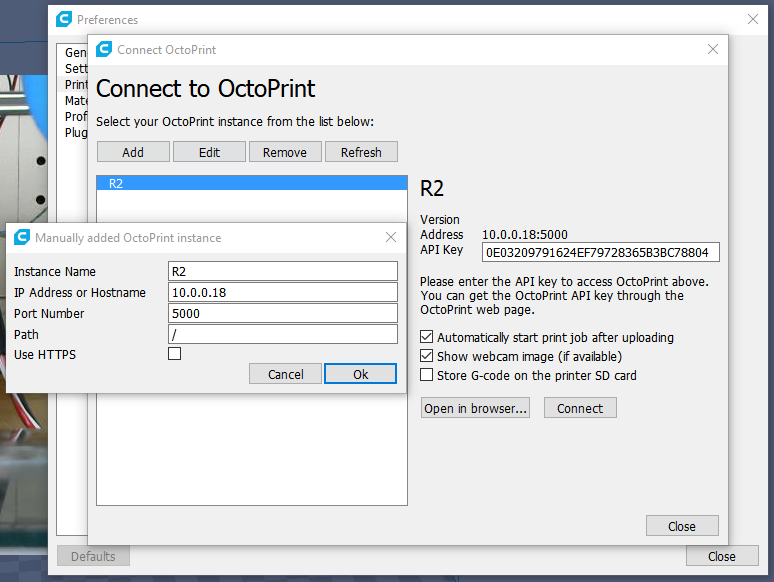Enable the Use HTTPS checkbox
Viewport: 774px width, 582px height.
175,354
